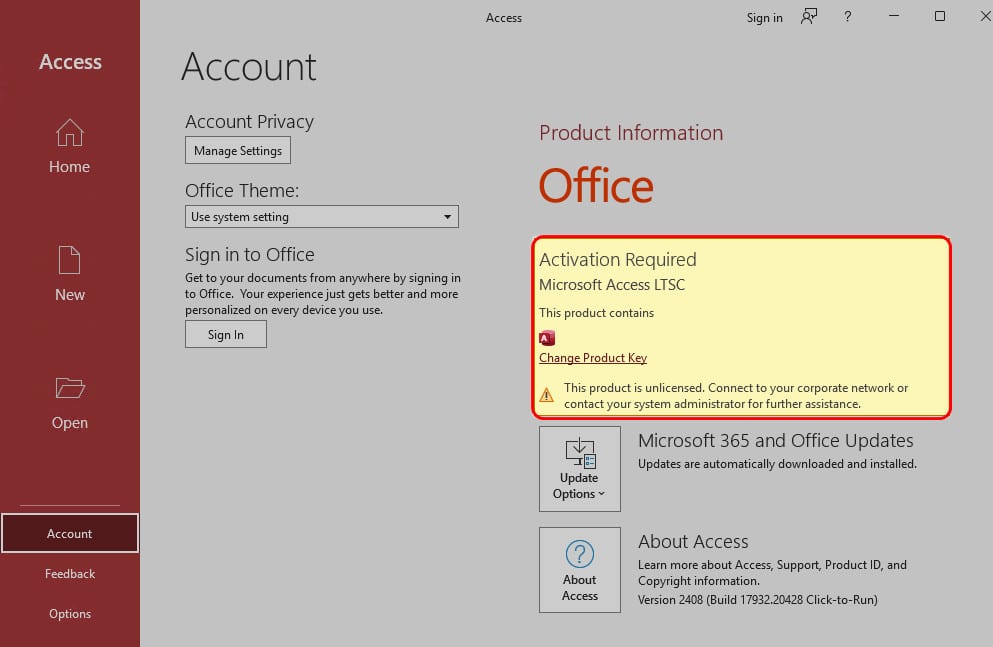Open the Feedback tab in sidebar
The image size is (993, 647).
tap(70, 574)
